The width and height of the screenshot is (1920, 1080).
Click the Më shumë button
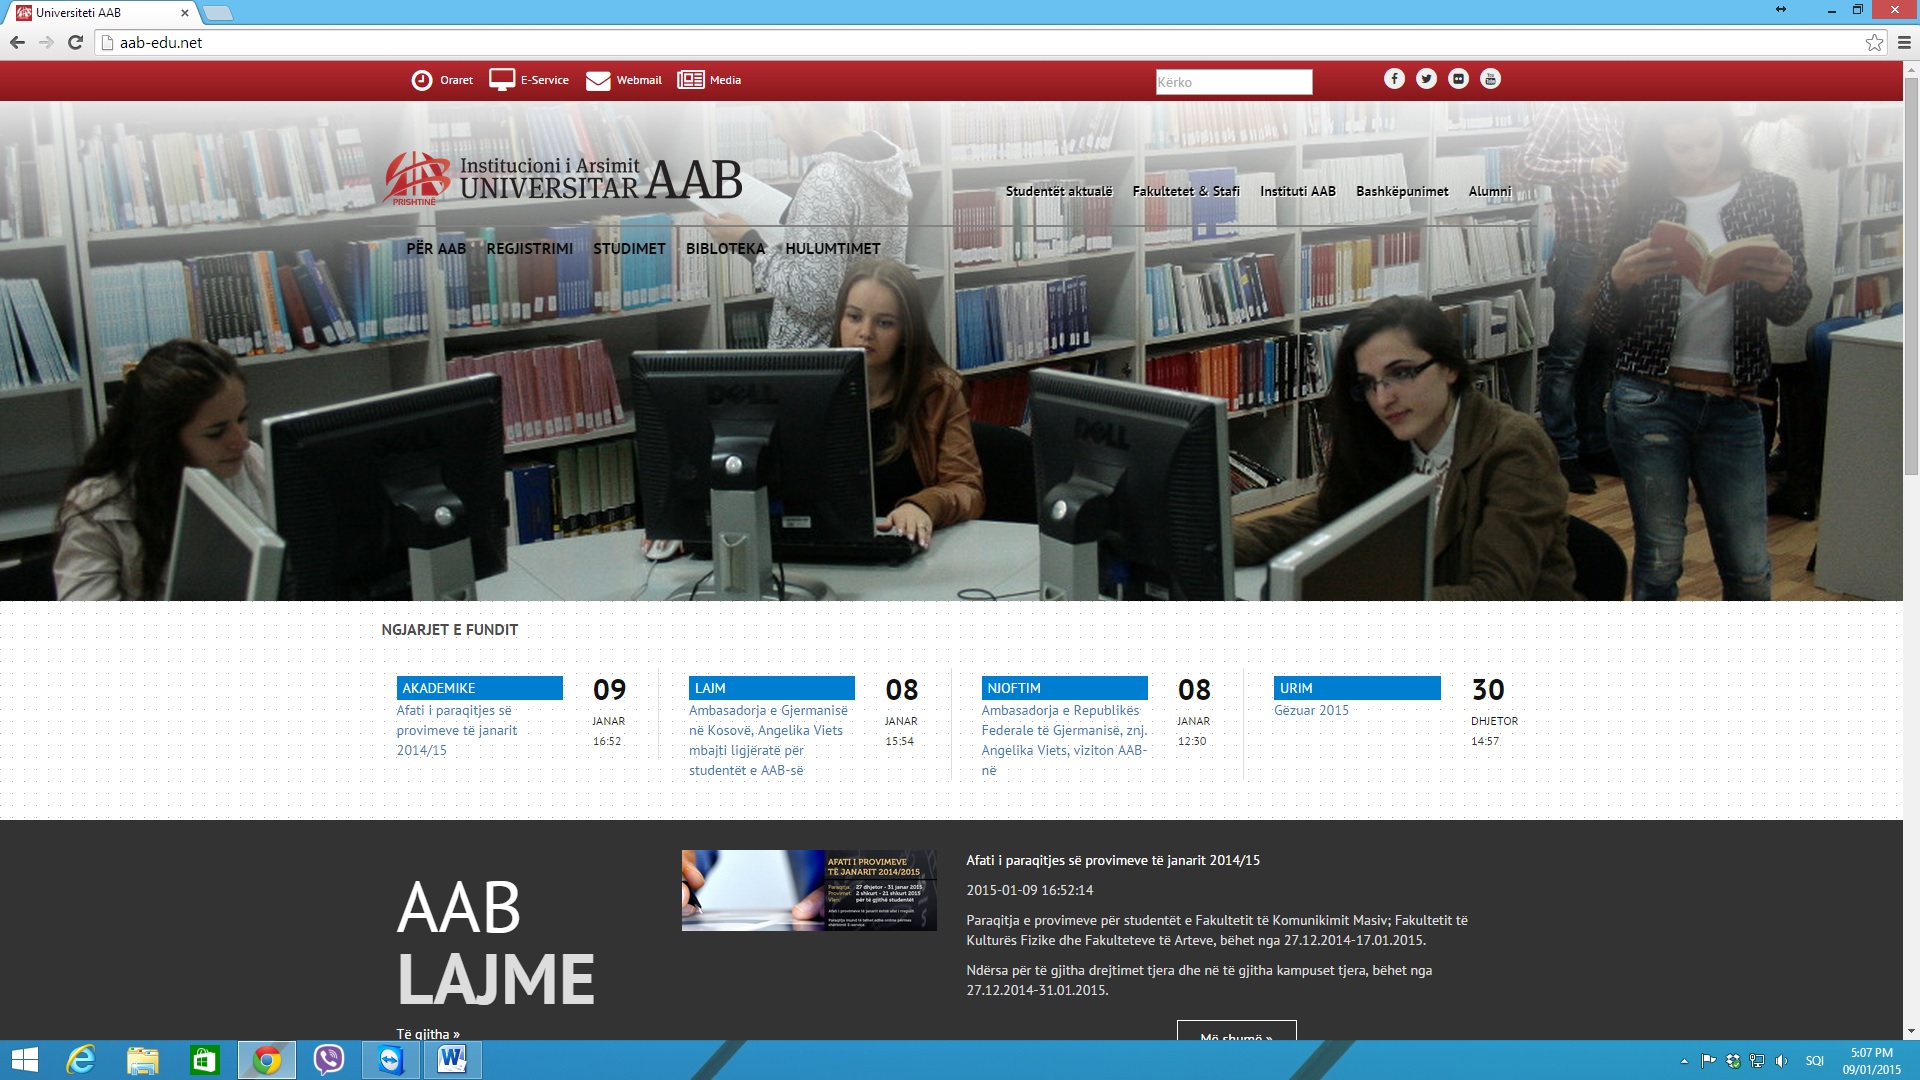tap(1237, 1032)
